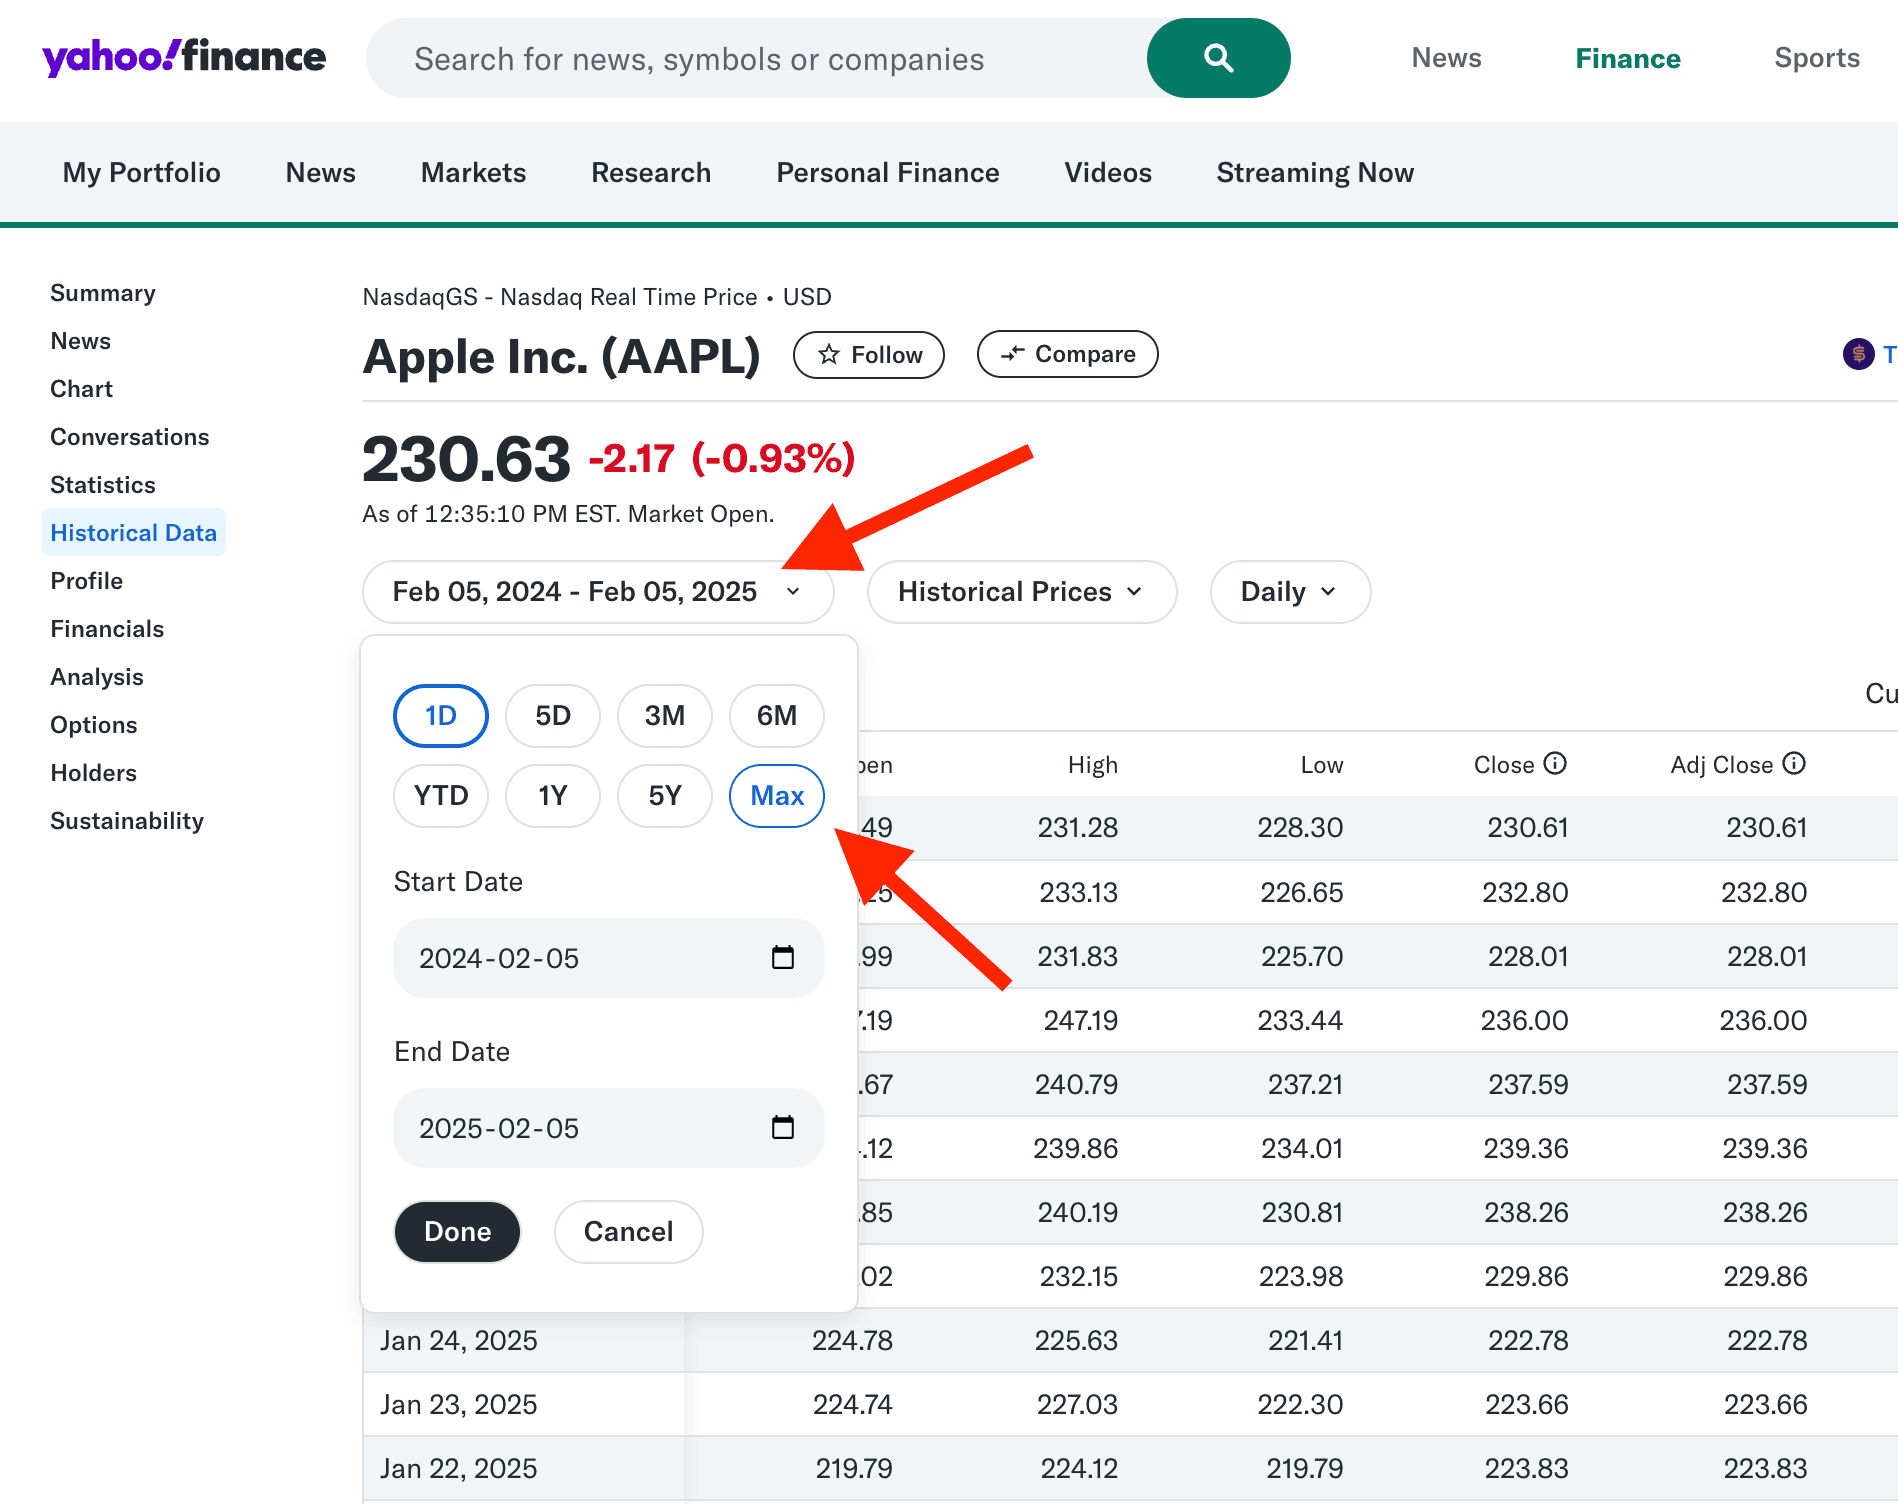The width and height of the screenshot is (1898, 1504).
Task: Click the Compare button
Action: pyautogui.click(x=1068, y=354)
